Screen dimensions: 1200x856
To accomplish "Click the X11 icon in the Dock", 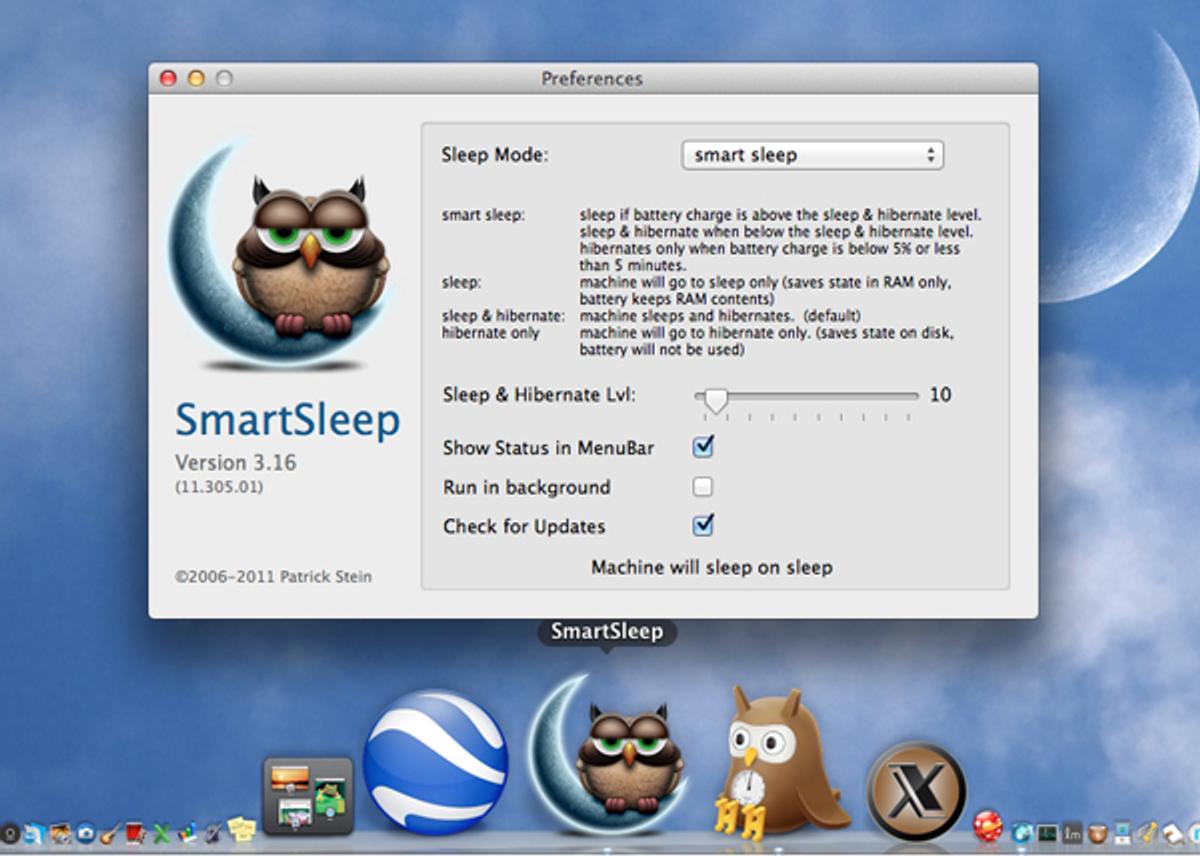I will click(916, 791).
